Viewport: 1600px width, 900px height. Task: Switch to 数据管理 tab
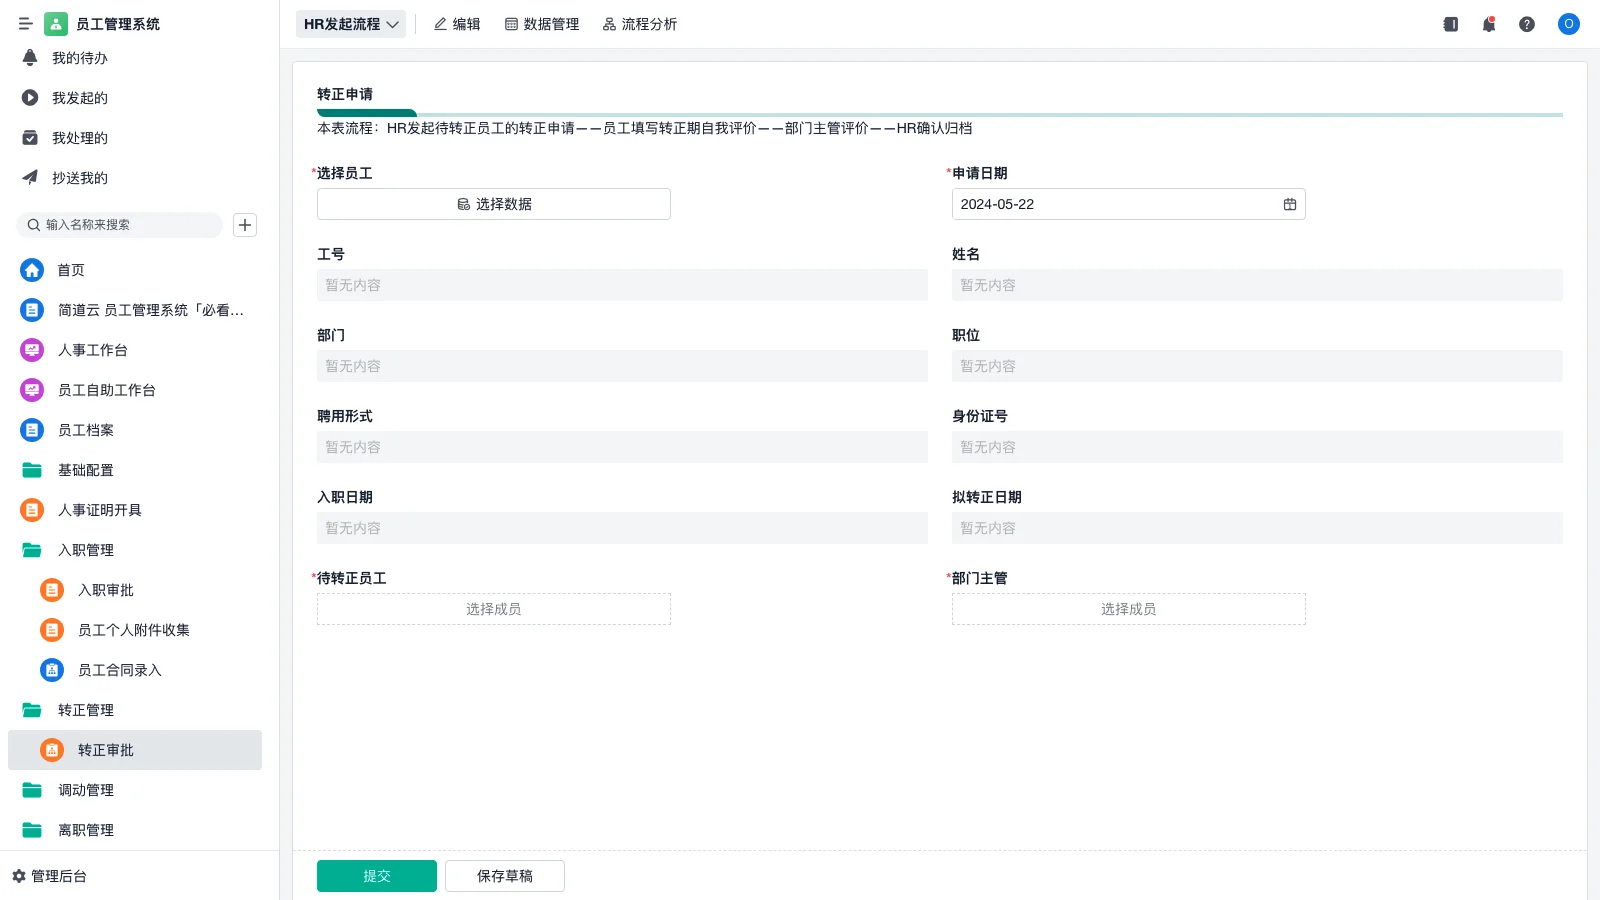click(541, 24)
